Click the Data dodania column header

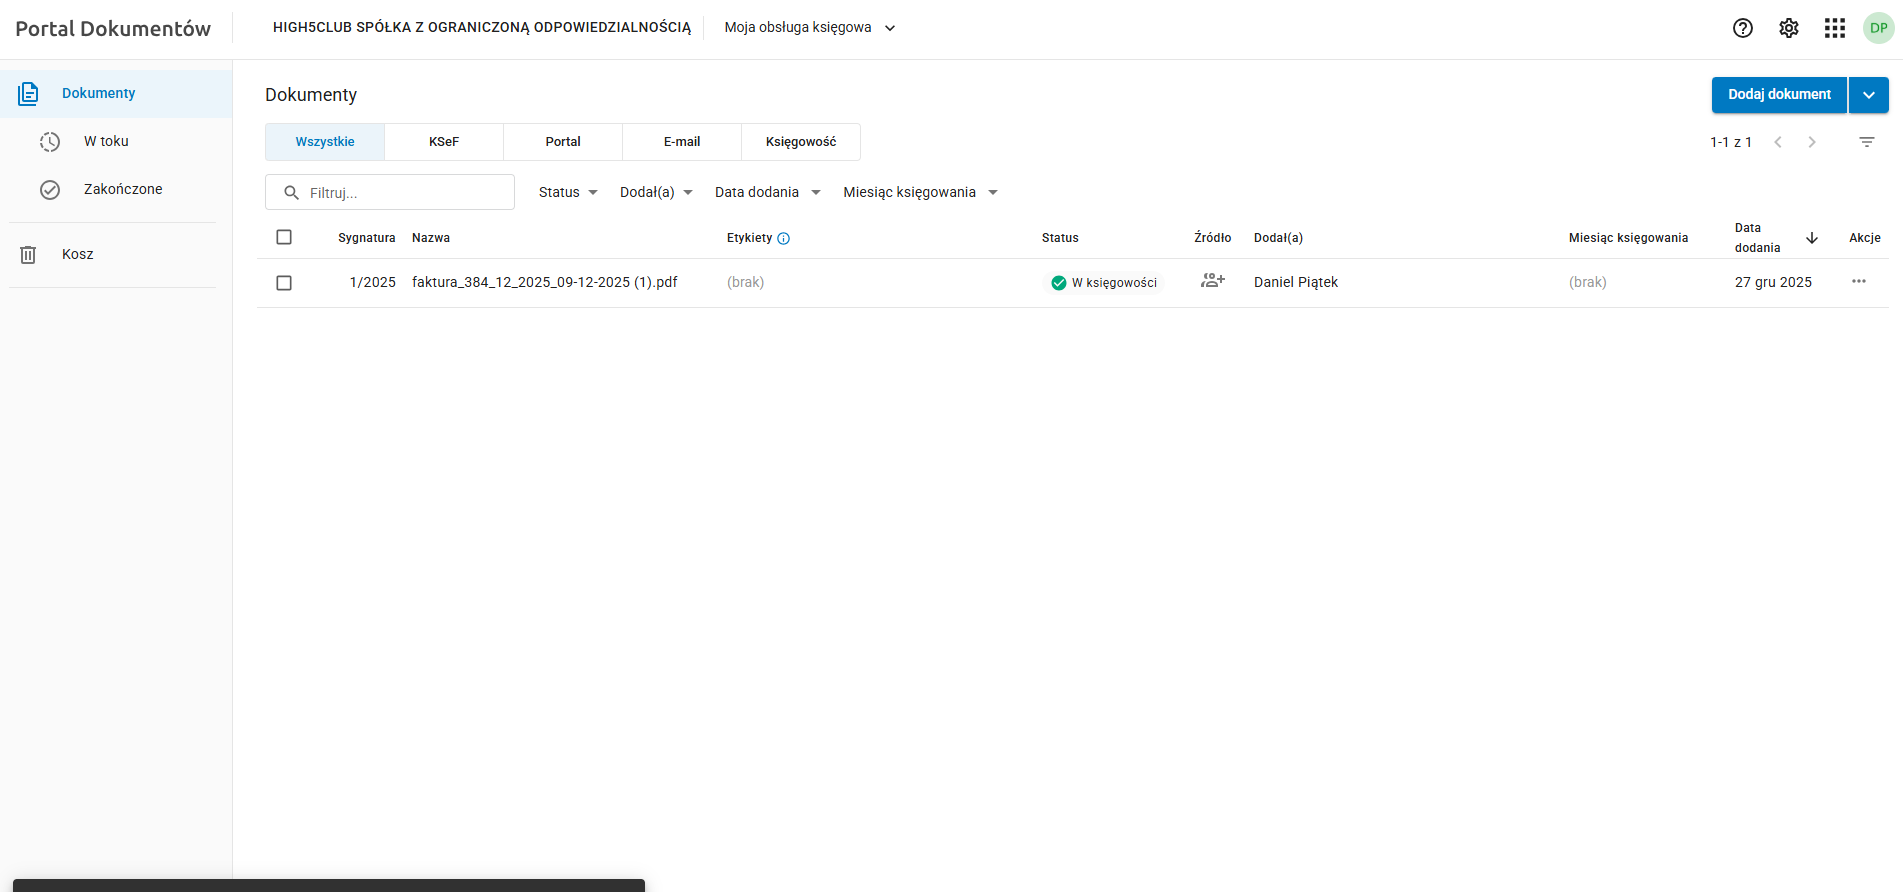click(1758, 238)
